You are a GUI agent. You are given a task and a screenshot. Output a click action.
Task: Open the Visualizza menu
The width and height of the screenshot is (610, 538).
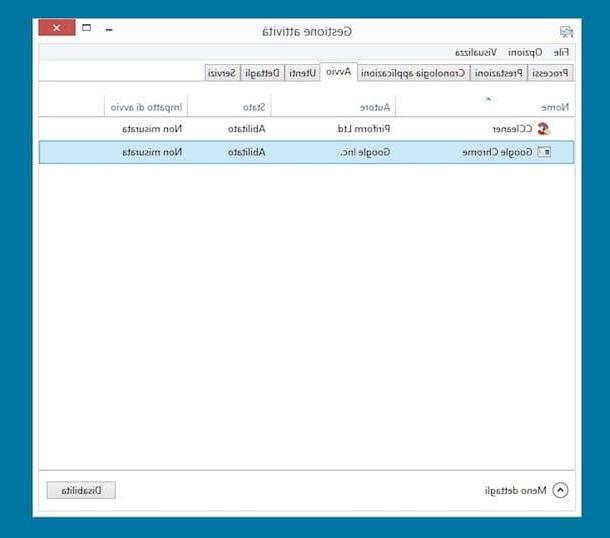click(x=476, y=52)
